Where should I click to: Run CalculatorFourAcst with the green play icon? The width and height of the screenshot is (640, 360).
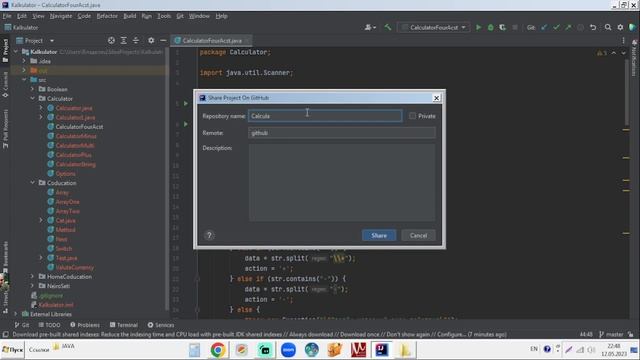pos(478,27)
